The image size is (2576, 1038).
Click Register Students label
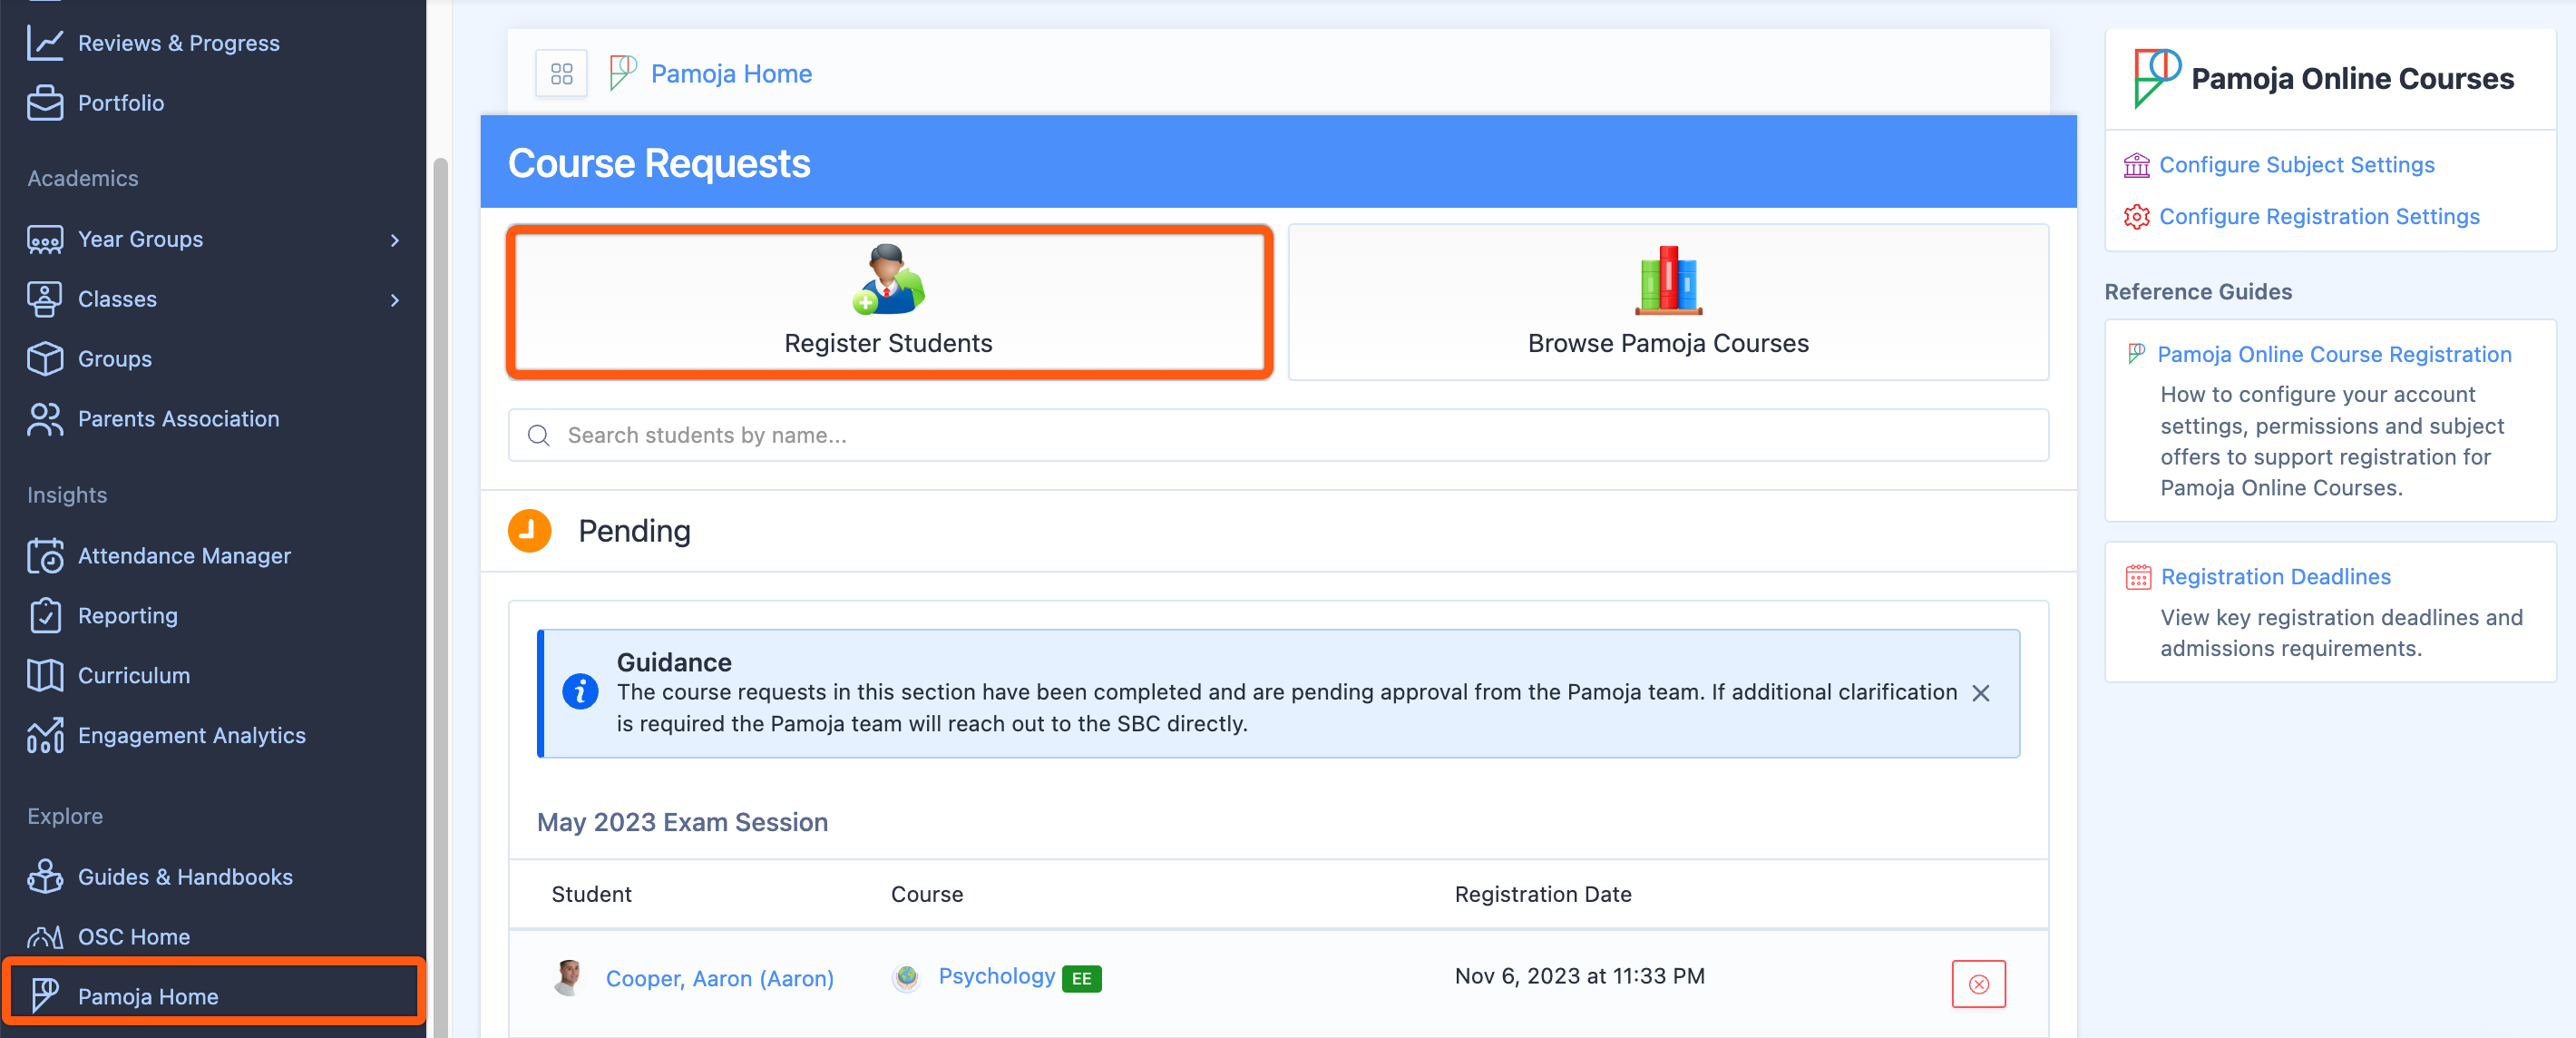click(x=888, y=343)
